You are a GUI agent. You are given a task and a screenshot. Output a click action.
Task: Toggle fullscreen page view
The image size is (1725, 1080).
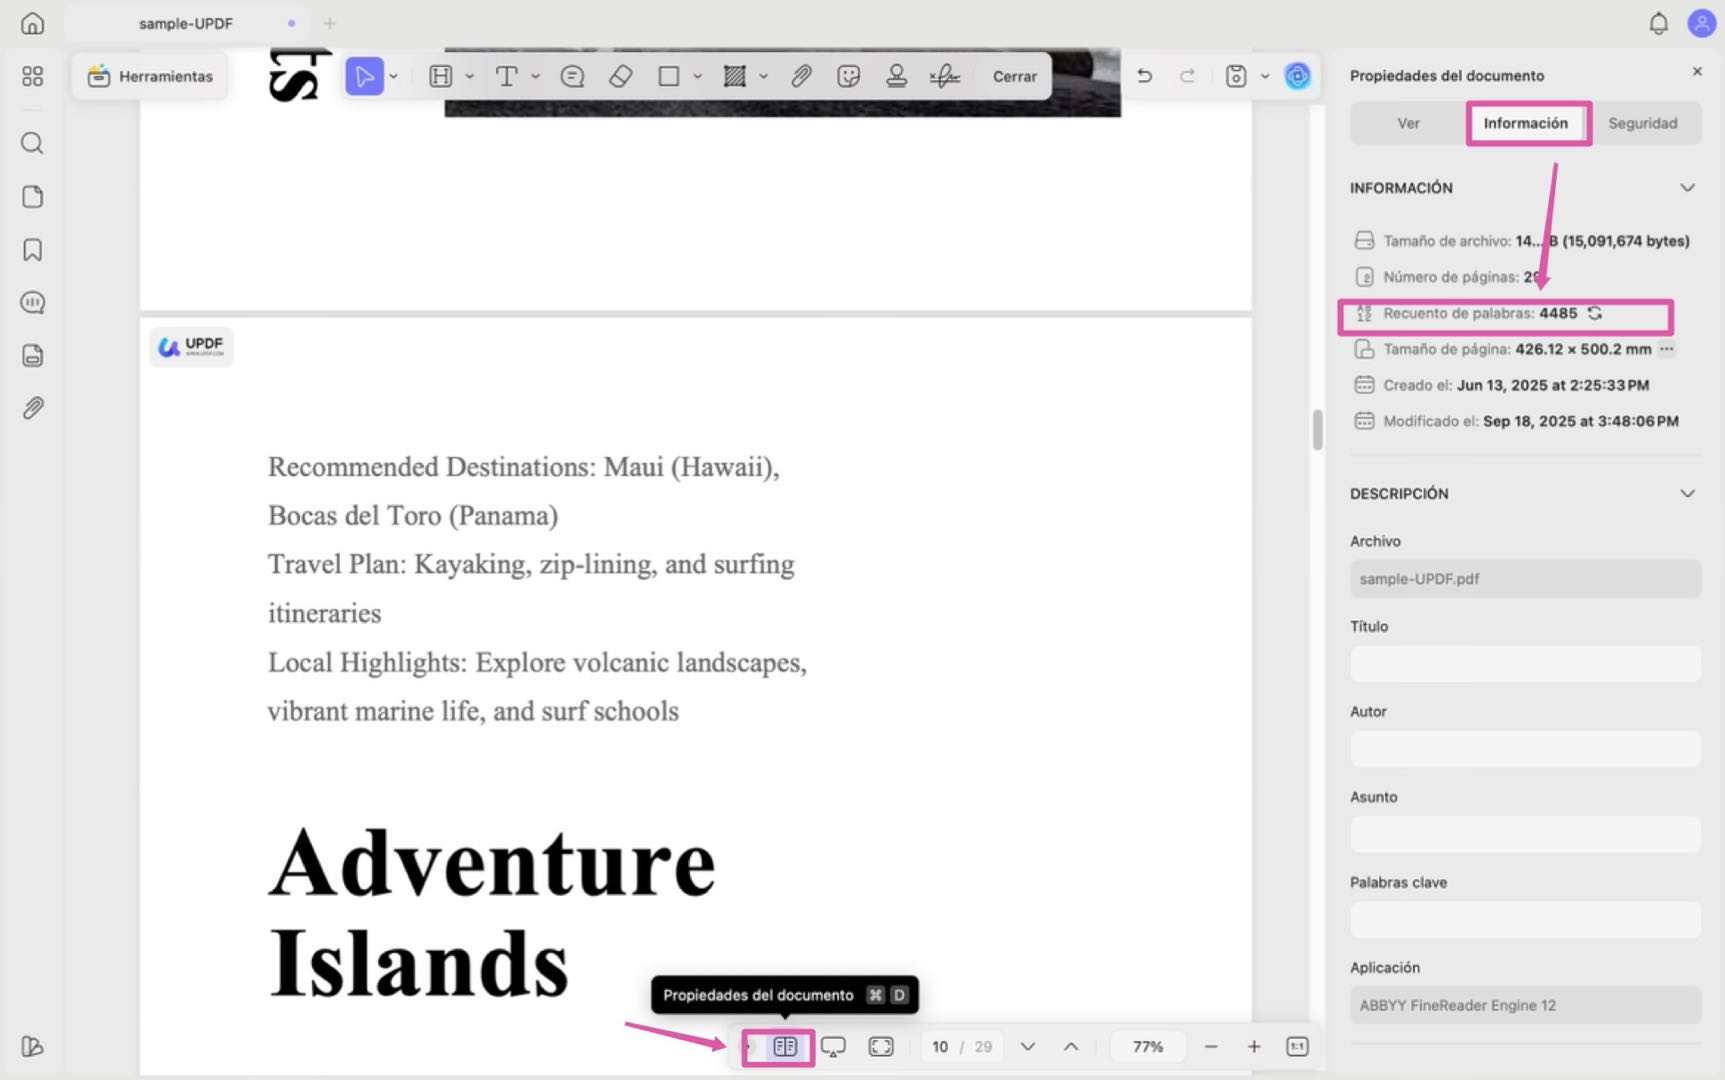tap(881, 1046)
